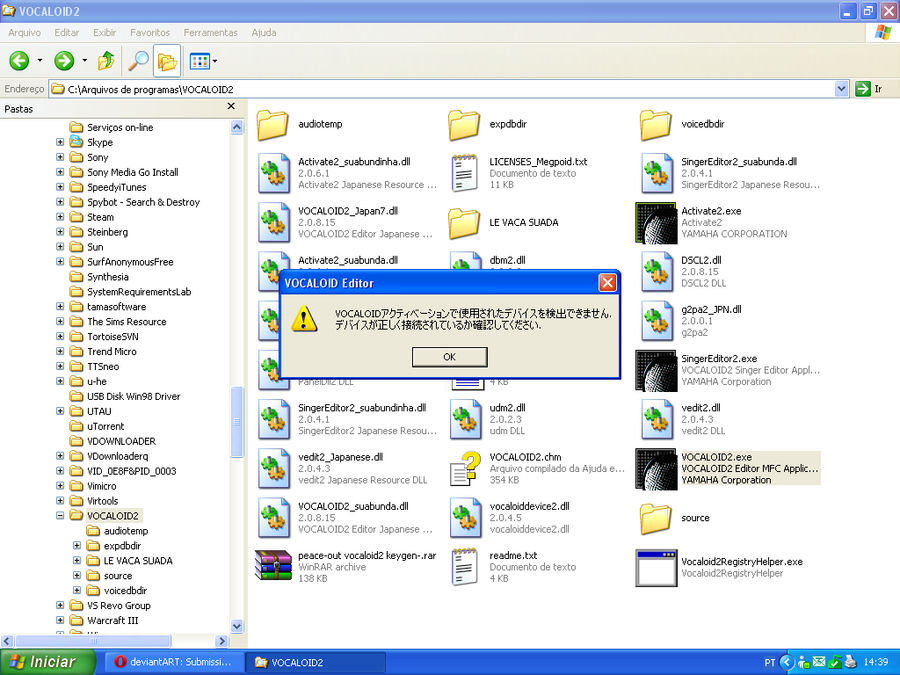The height and width of the screenshot is (675, 900).
Task: Click folder pane horizontal scroll right arrow
Action: coord(222,641)
